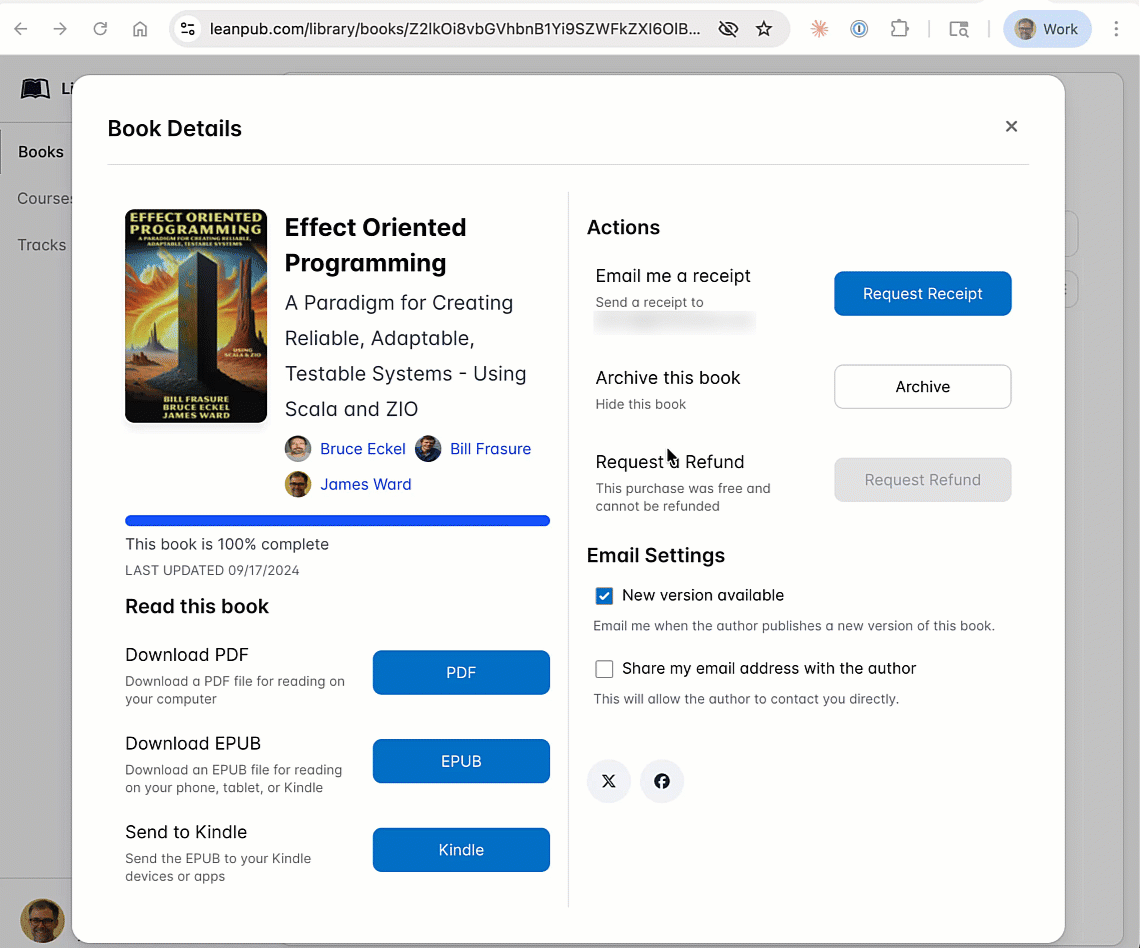
Task: Click 'This purchase was free' refund note
Action: (x=683, y=497)
